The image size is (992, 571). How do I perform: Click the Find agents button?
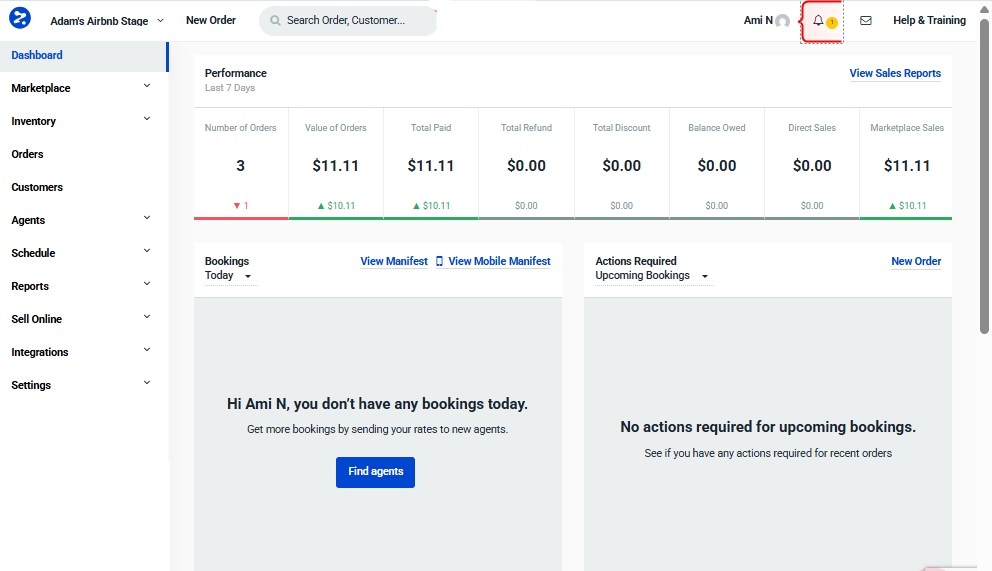(x=375, y=472)
